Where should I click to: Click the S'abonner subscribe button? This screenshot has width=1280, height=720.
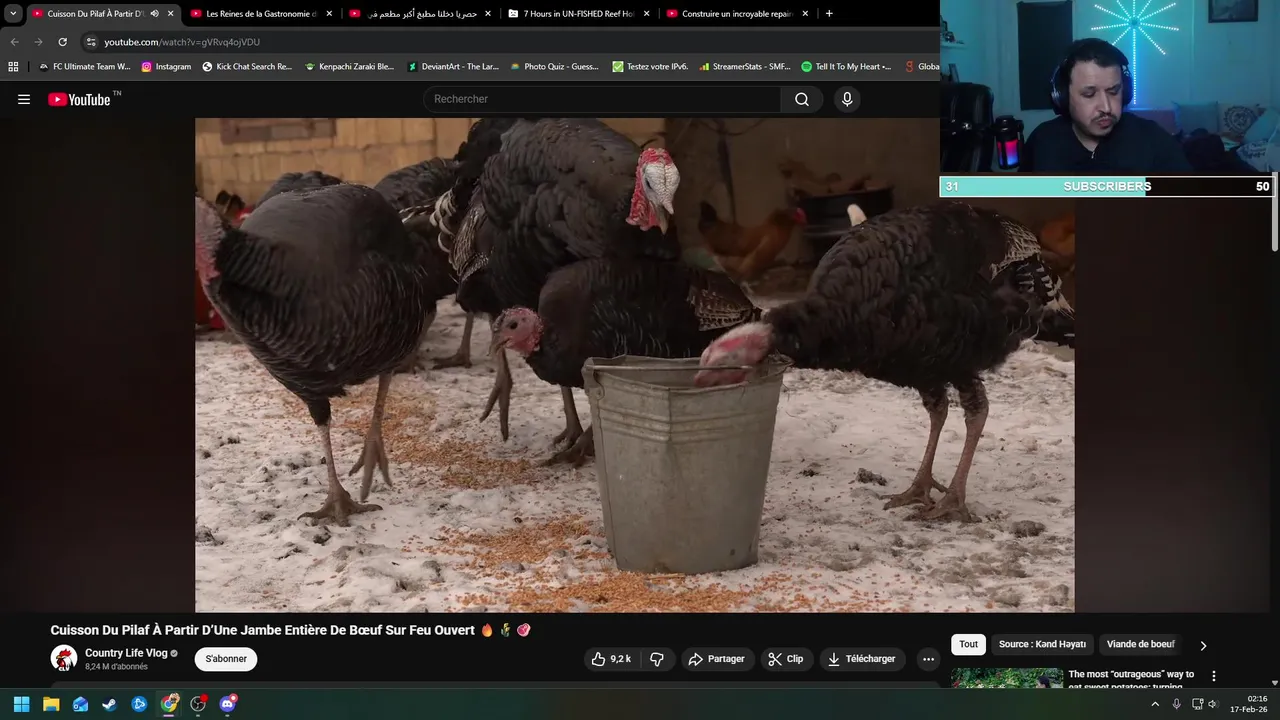click(226, 659)
